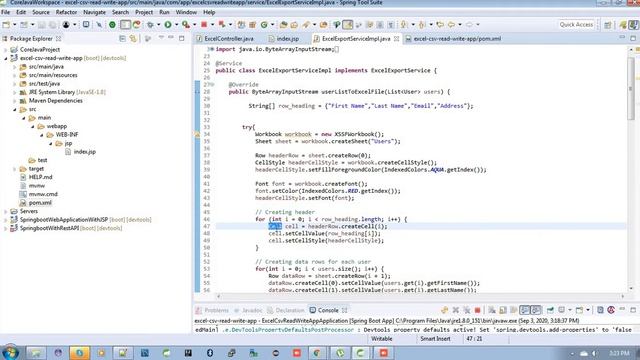The width and height of the screenshot is (640, 360).
Task: Click the Previous Annotation toolbar icon
Action: pyautogui.click(x=422, y=24)
